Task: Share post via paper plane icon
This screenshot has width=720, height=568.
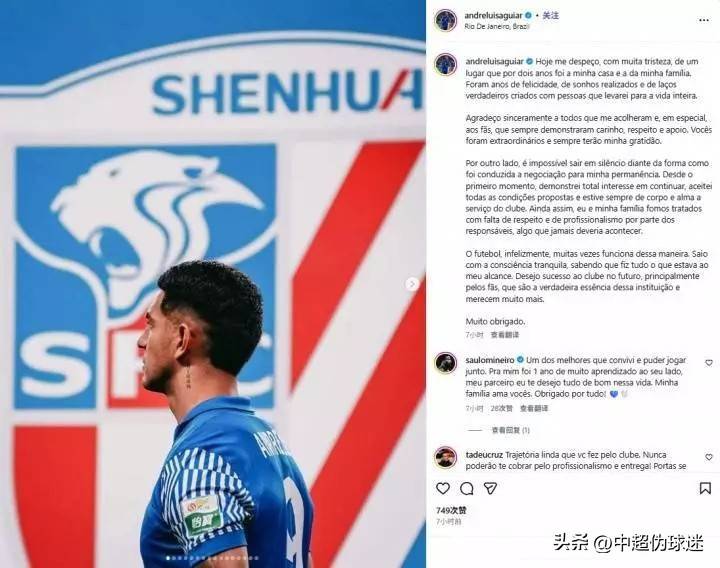Action: 490,488
